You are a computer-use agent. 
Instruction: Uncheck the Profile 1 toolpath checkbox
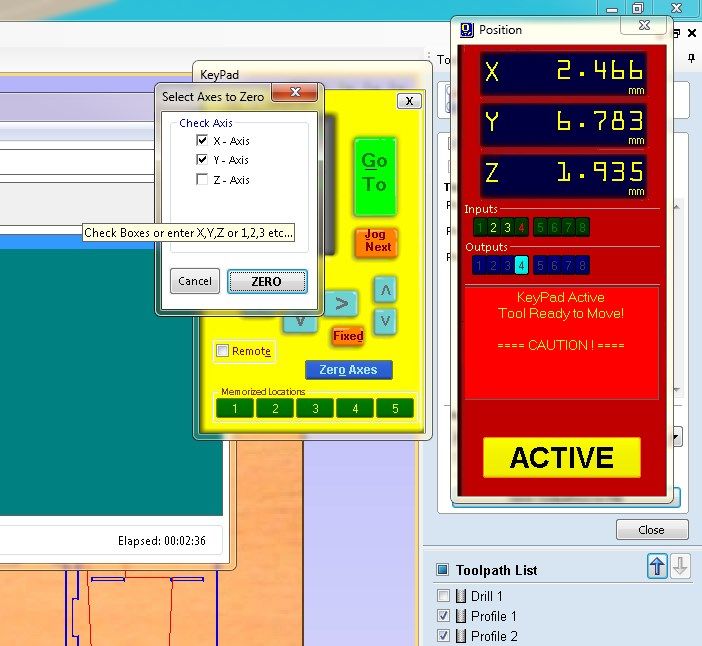[443, 616]
